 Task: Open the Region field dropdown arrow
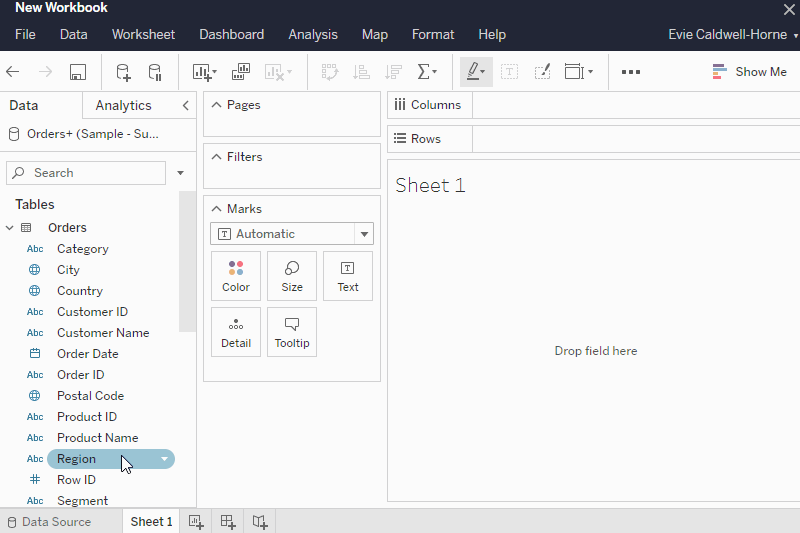(164, 459)
